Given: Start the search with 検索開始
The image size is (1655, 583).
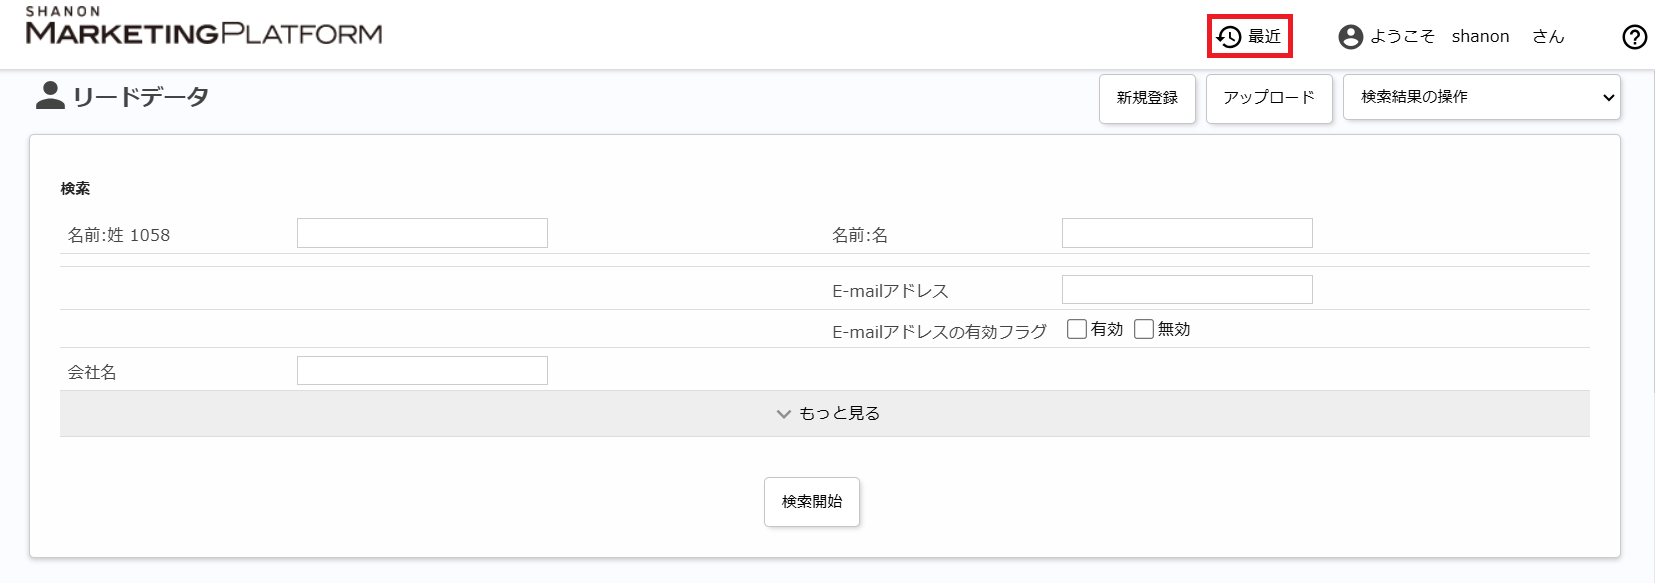Looking at the screenshot, I should coord(812,501).
